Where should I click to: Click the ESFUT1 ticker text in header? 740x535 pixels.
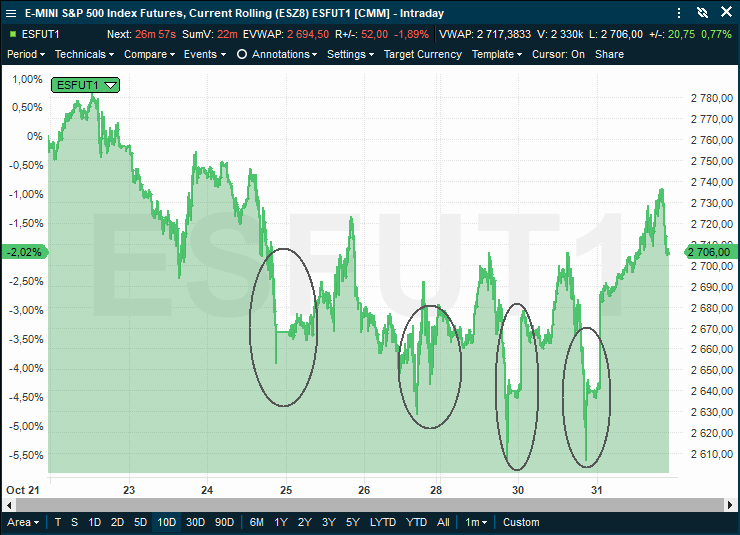[x=41, y=34]
